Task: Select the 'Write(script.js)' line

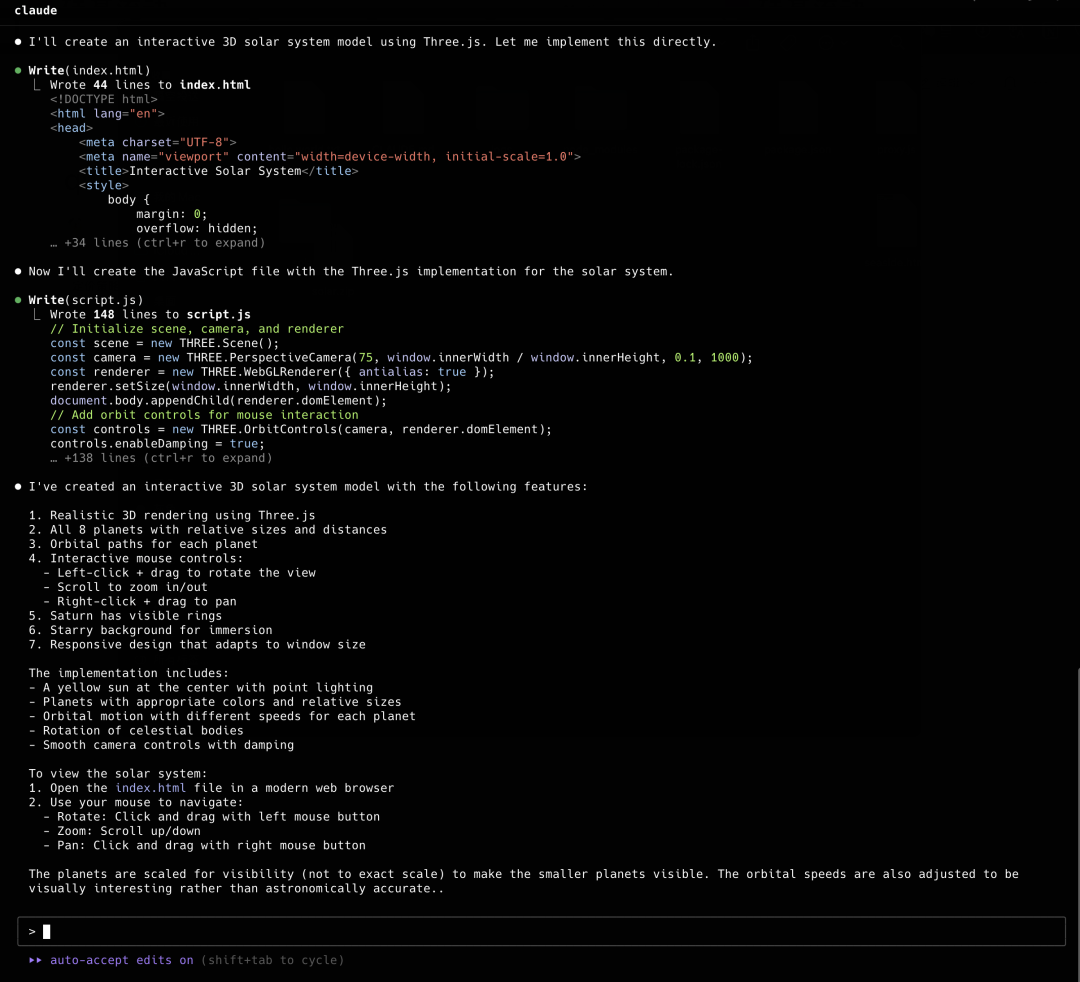Action: pyautogui.click(x=85, y=300)
